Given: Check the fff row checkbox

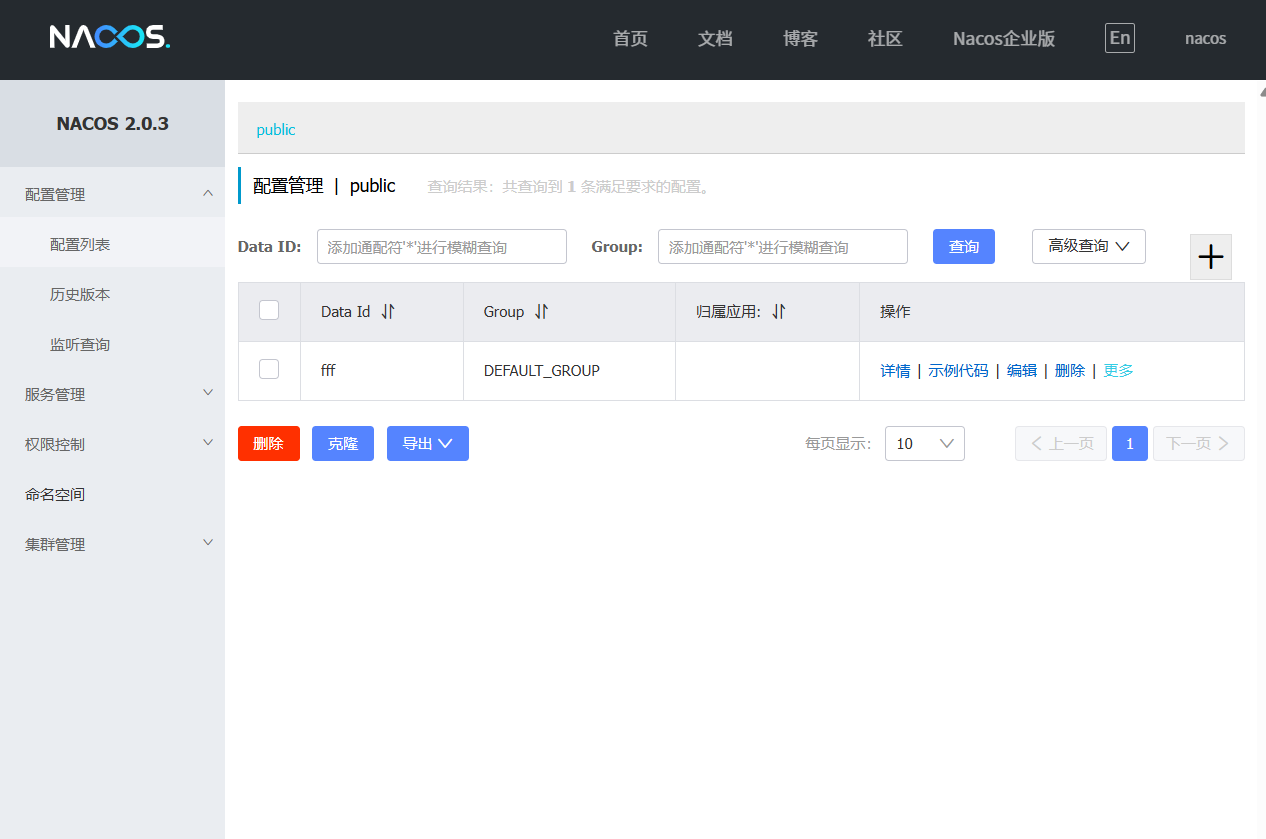Looking at the screenshot, I should 269,369.
